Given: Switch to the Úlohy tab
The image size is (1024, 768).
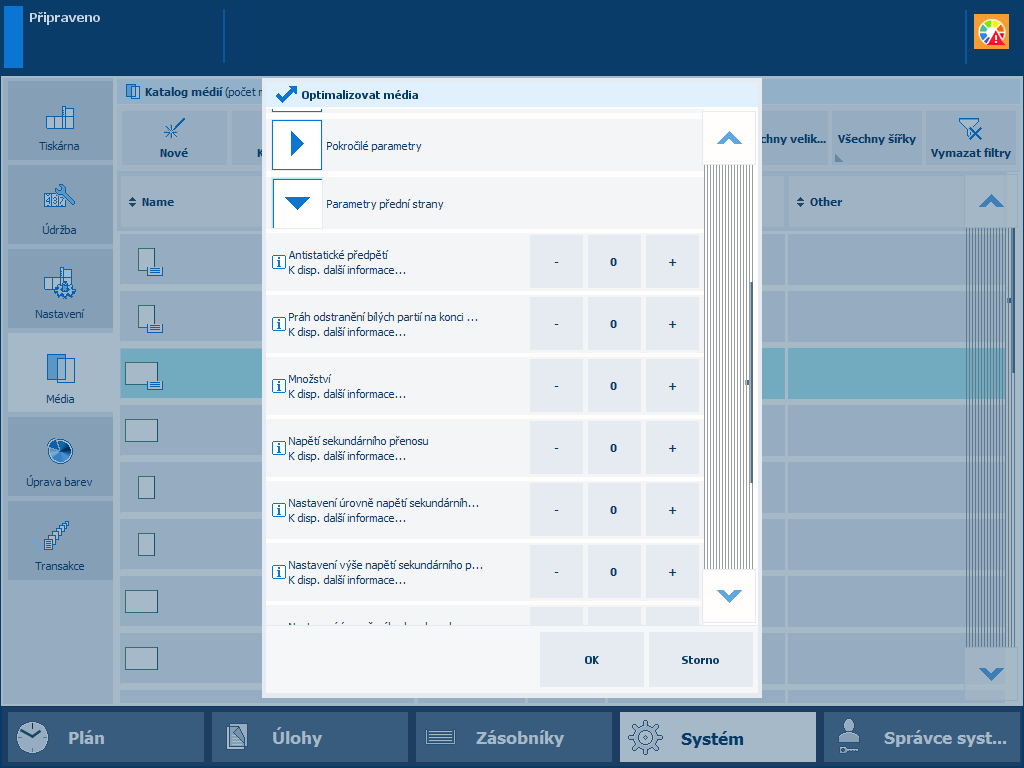Looking at the screenshot, I should (310, 737).
